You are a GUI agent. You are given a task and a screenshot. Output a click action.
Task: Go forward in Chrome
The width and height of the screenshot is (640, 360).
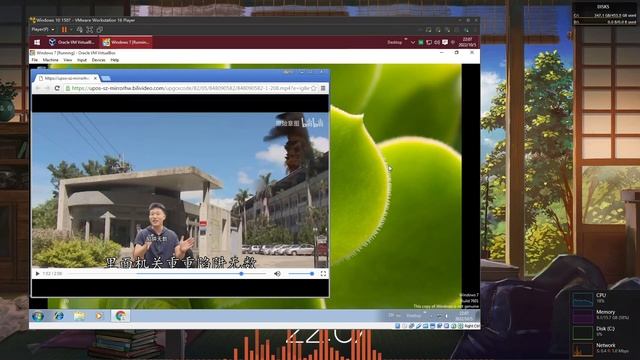47,88
